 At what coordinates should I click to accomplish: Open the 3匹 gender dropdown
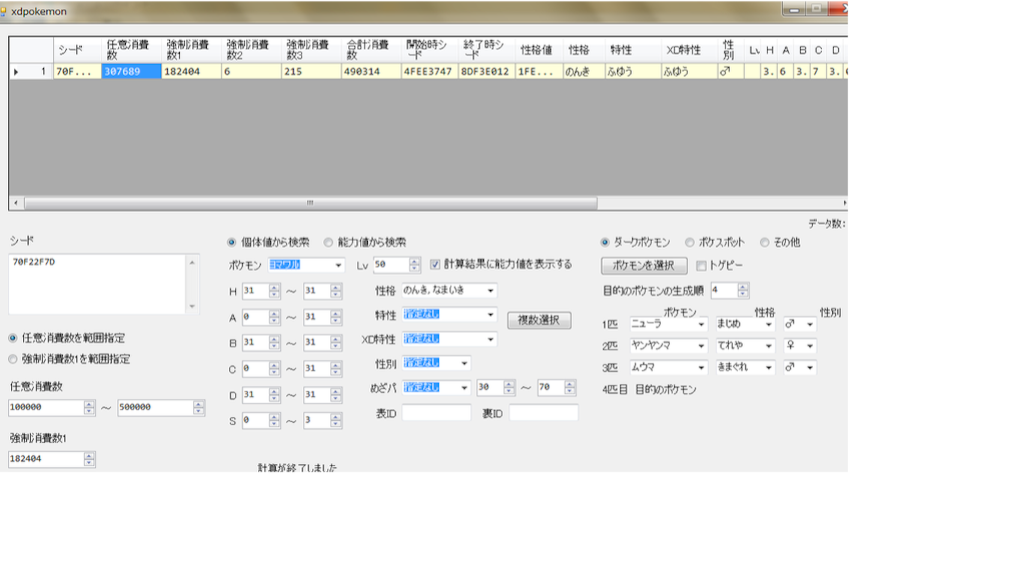pyautogui.click(x=810, y=368)
